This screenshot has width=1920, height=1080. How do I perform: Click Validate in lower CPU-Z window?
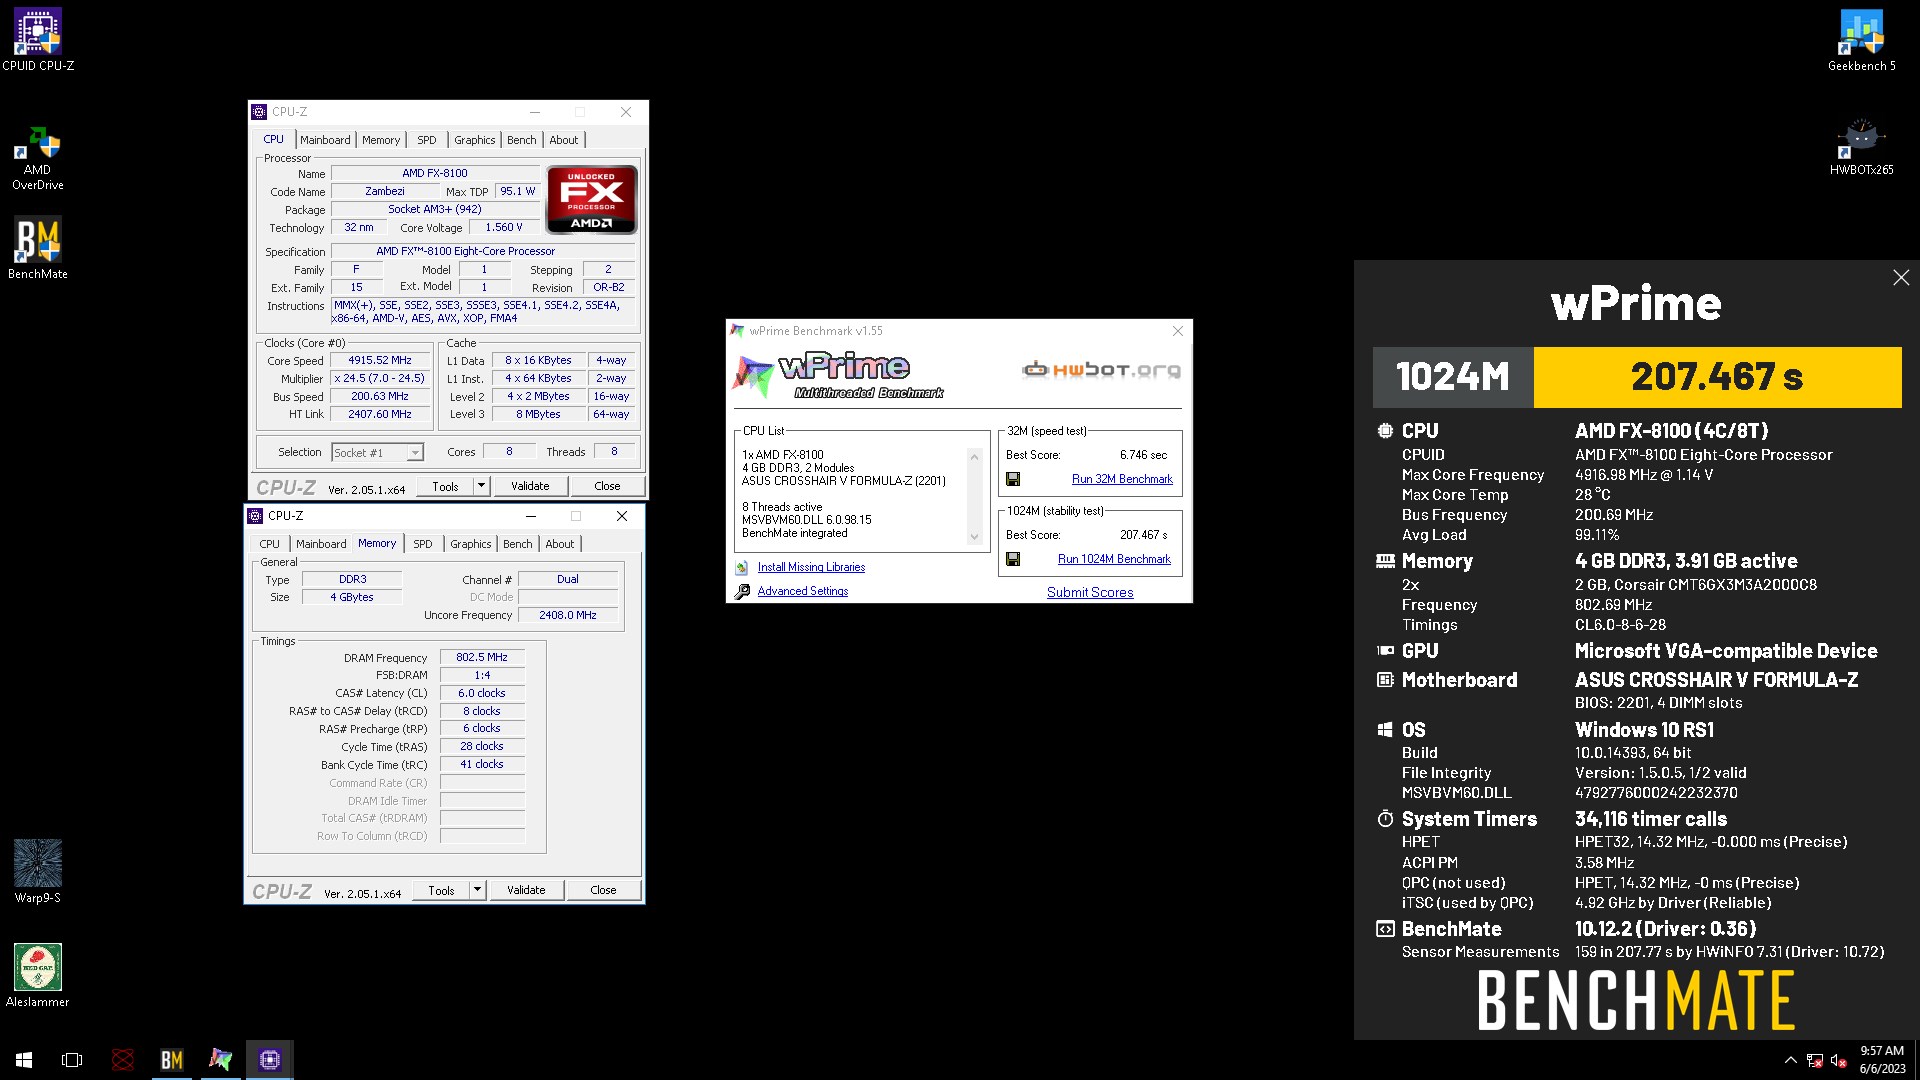tap(526, 890)
